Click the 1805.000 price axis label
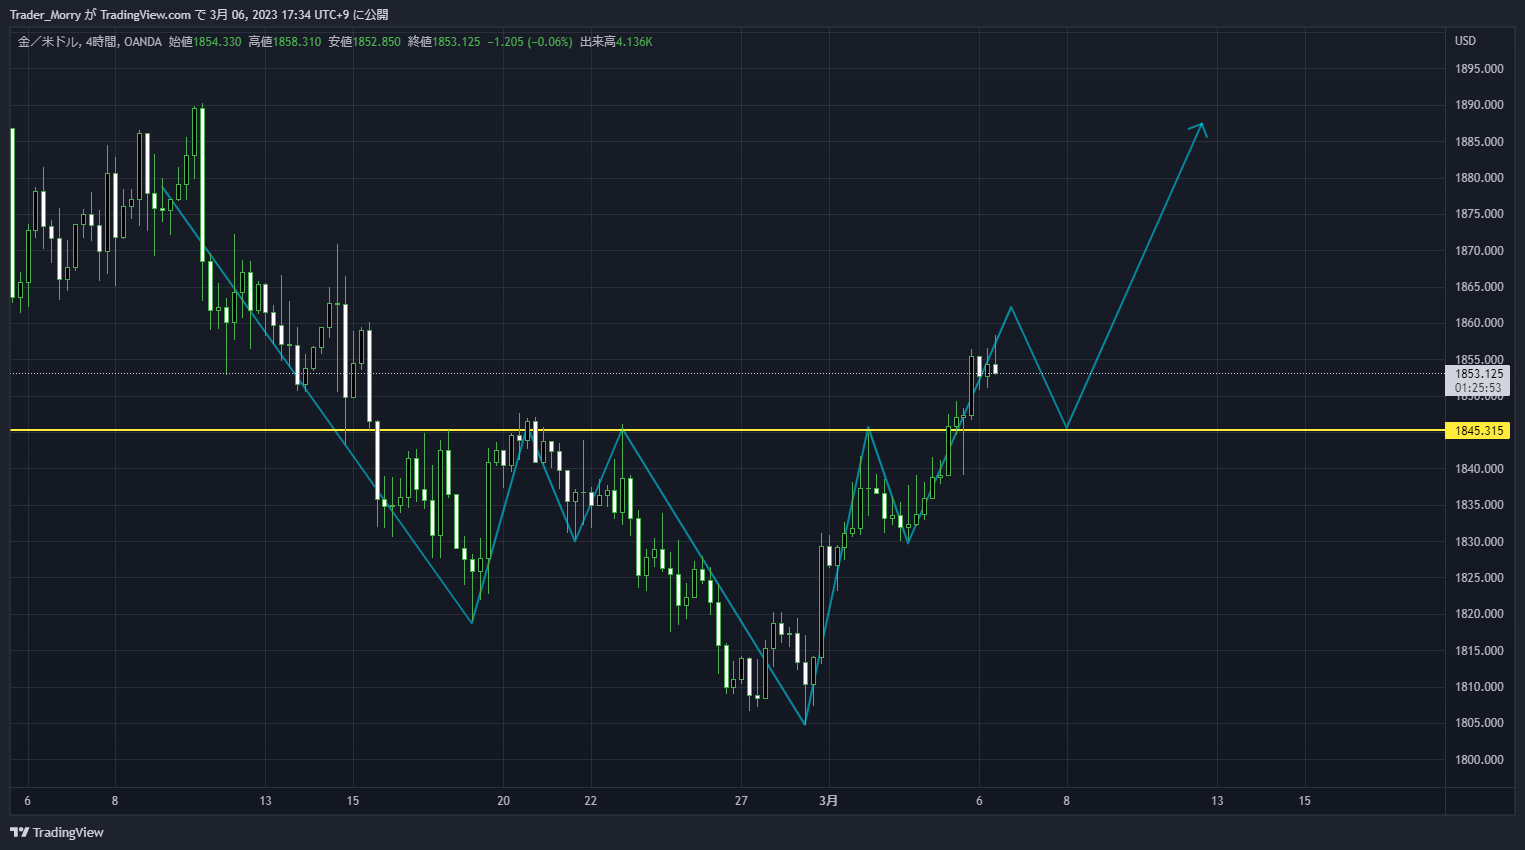The image size is (1525, 850). 1479,723
